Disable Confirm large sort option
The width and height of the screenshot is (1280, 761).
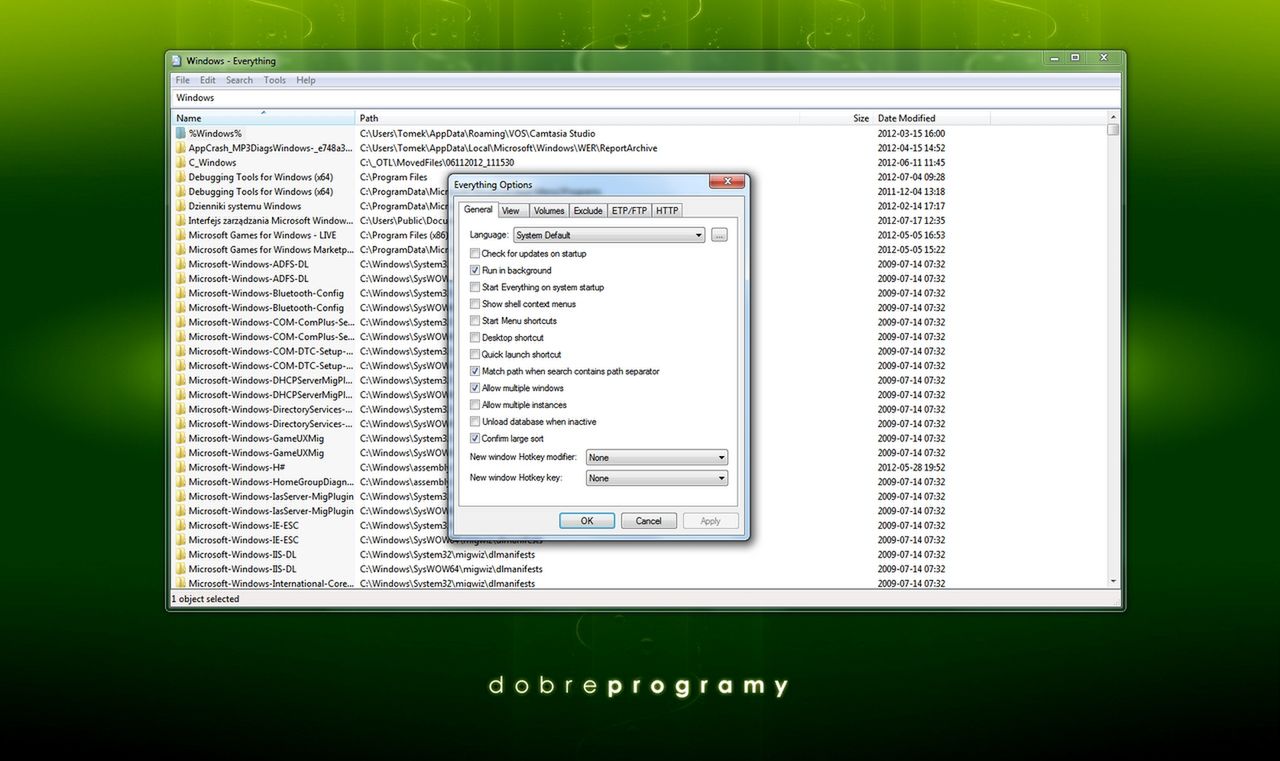(475, 439)
